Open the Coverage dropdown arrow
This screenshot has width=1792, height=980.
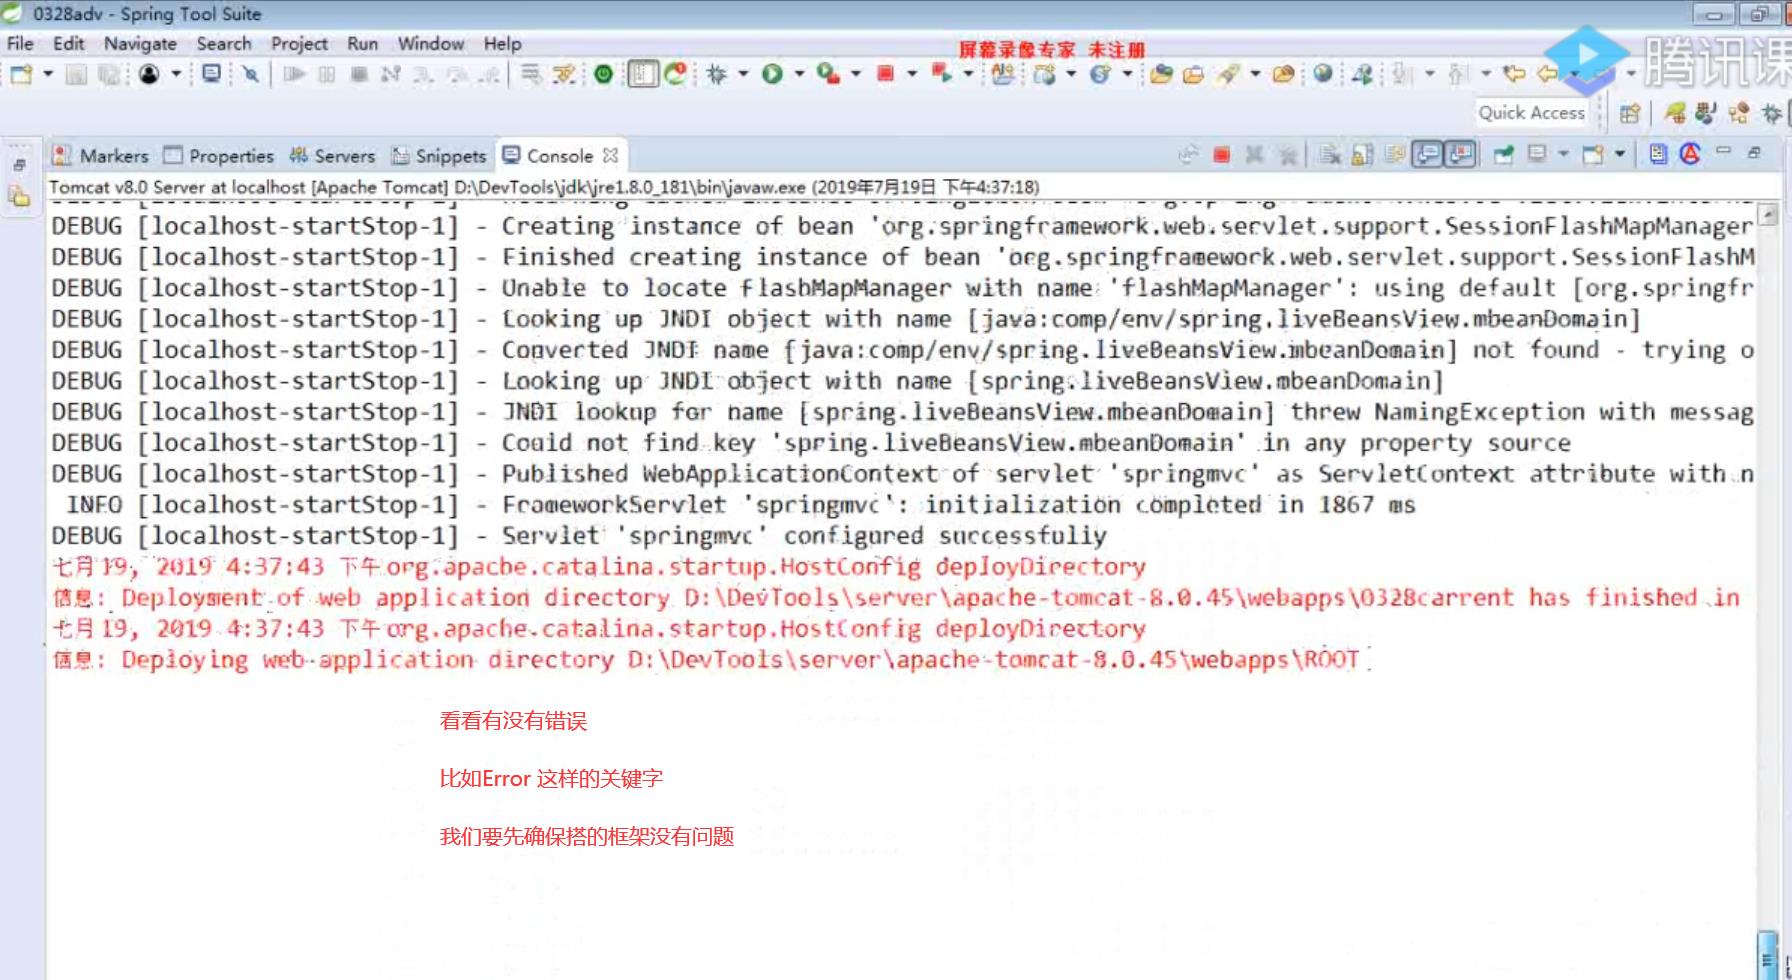[855, 74]
